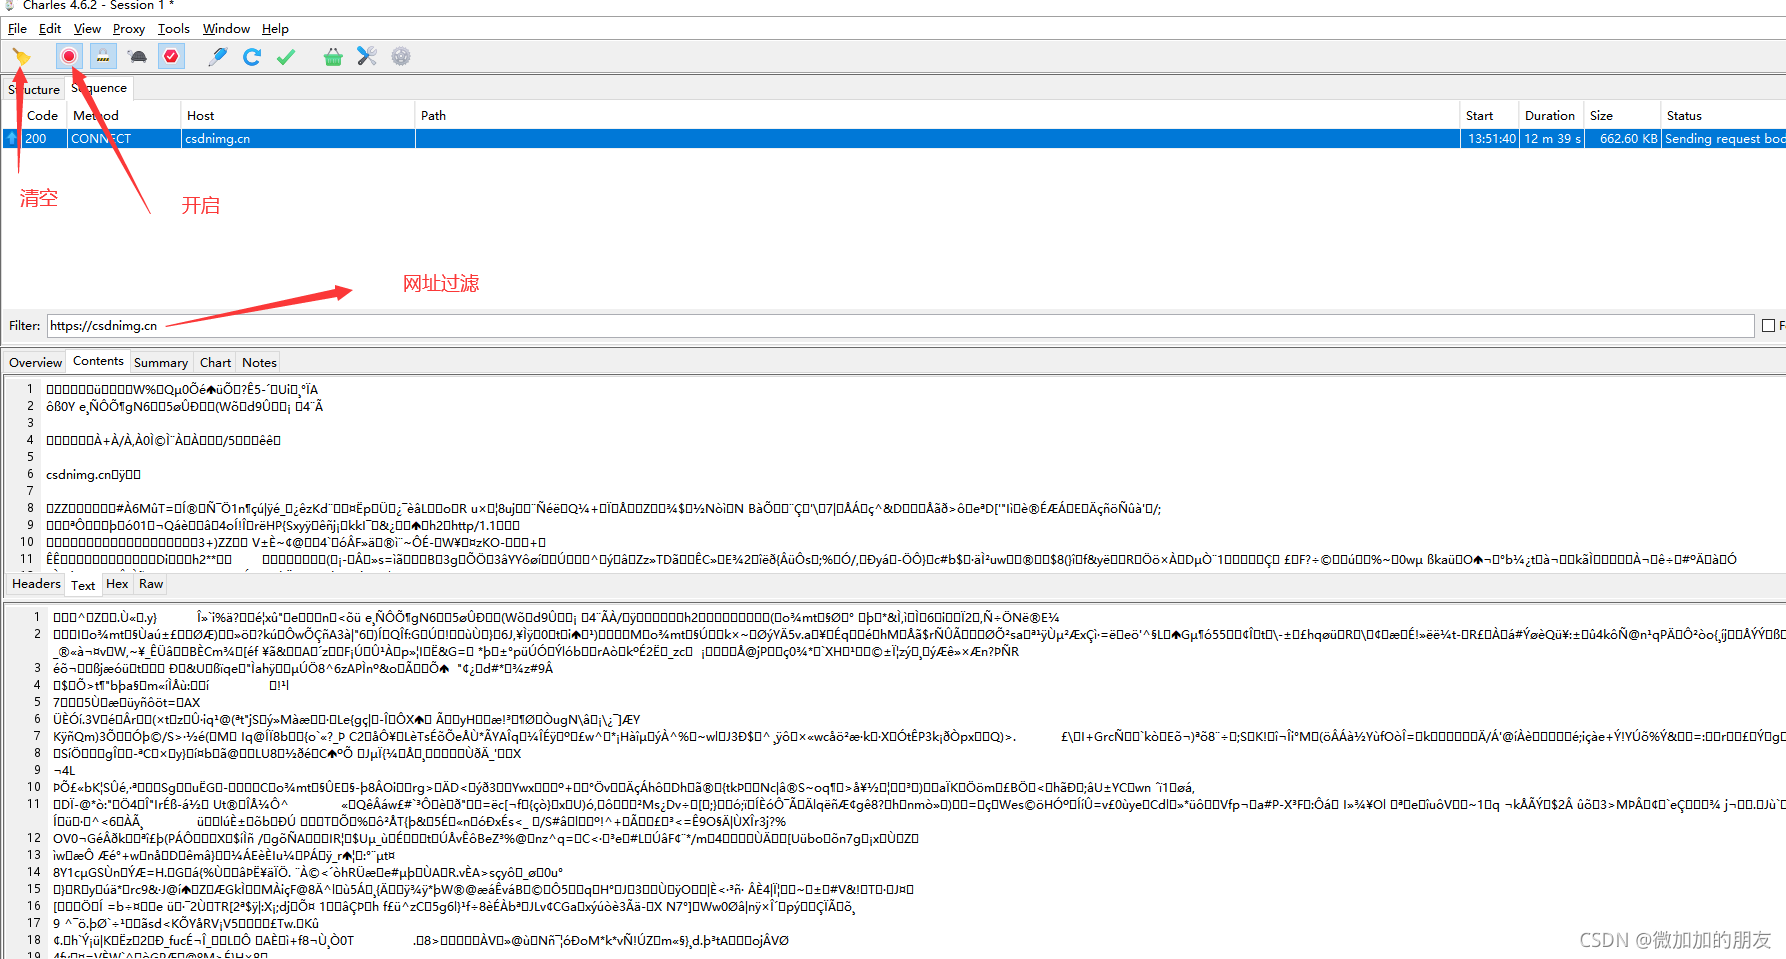The image size is (1786, 959).
Task: Open the Overview tab
Action: click(x=35, y=363)
